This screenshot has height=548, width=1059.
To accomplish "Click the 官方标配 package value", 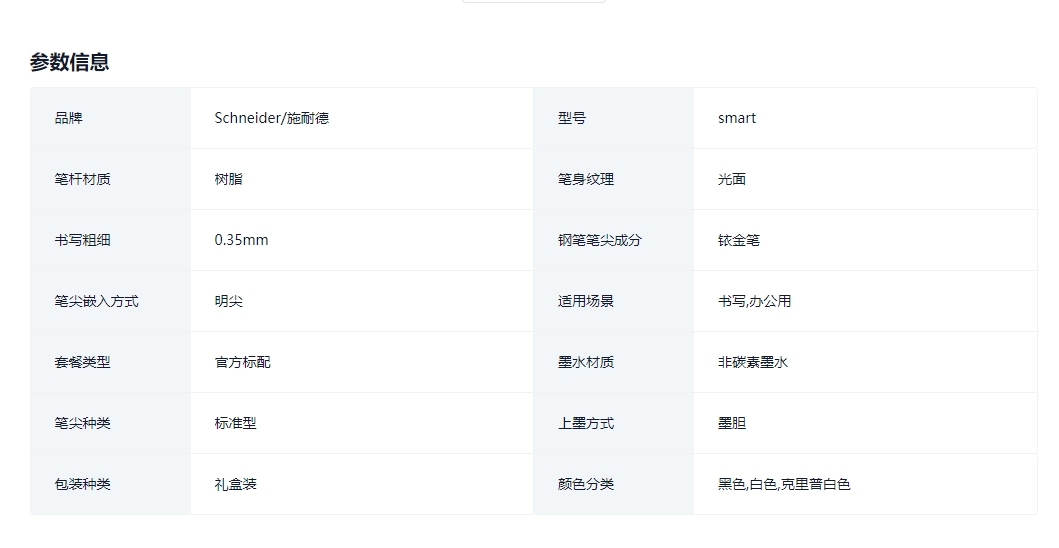I will (x=242, y=362).
